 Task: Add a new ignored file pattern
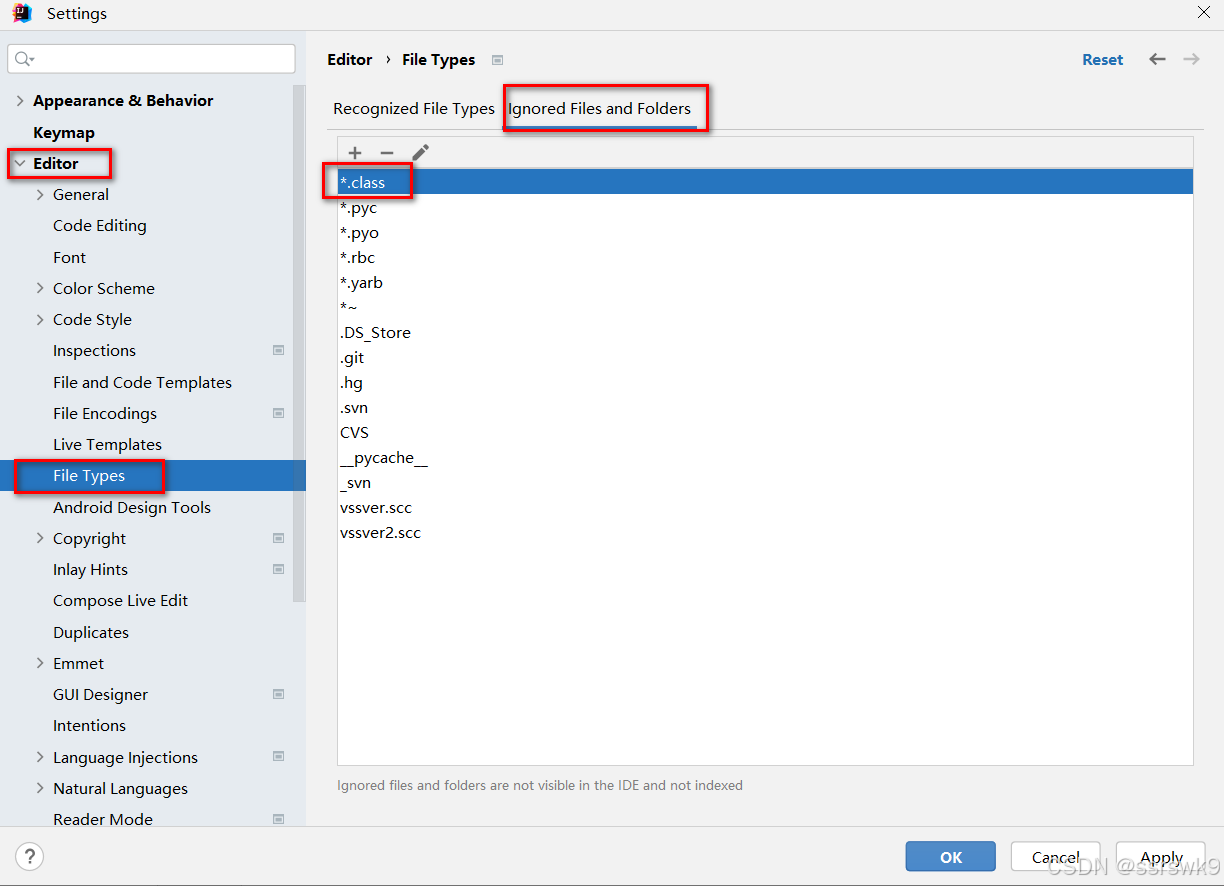point(355,153)
